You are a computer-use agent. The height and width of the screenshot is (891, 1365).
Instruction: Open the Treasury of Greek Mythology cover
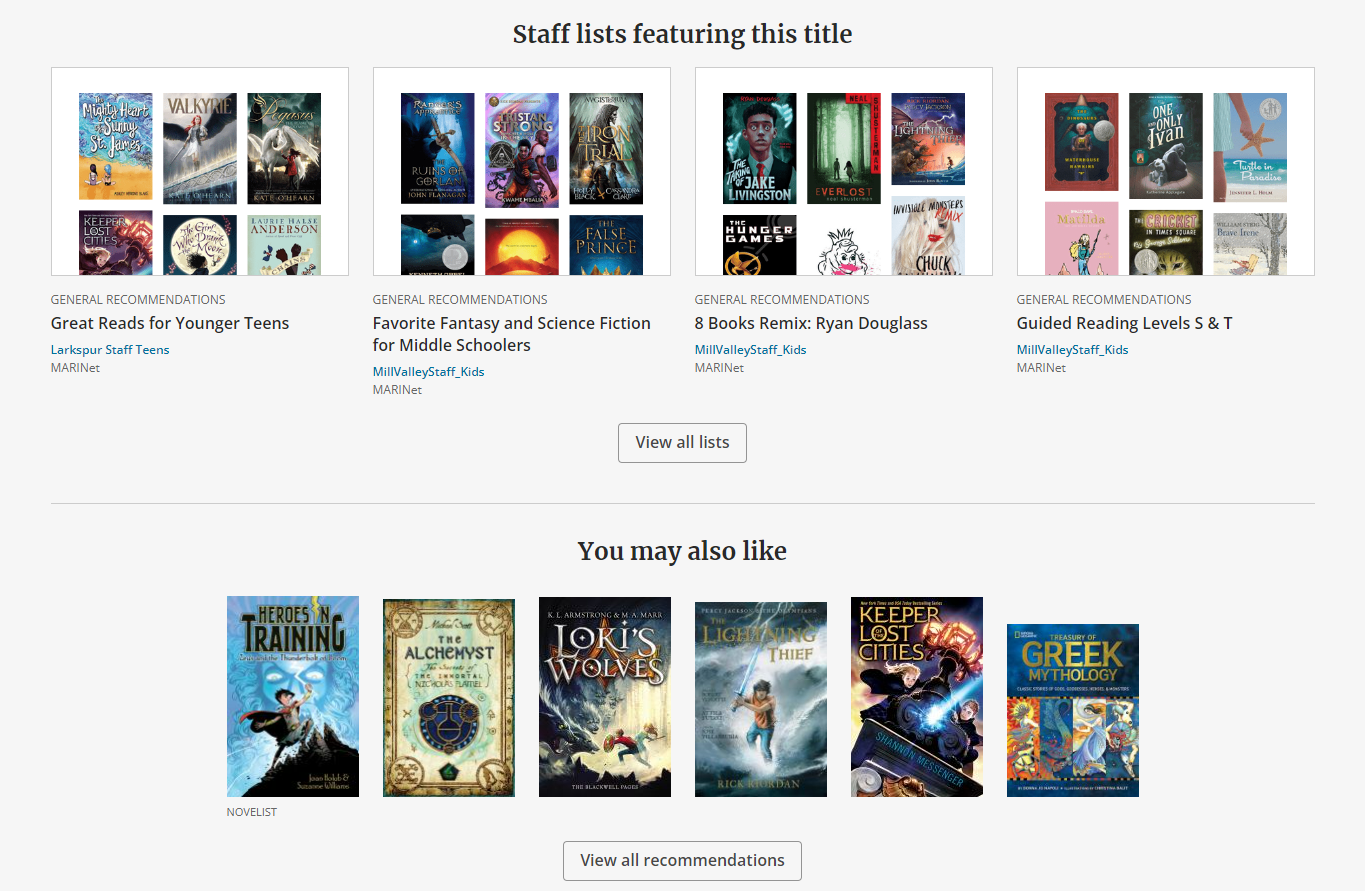(x=1072, y=709)
